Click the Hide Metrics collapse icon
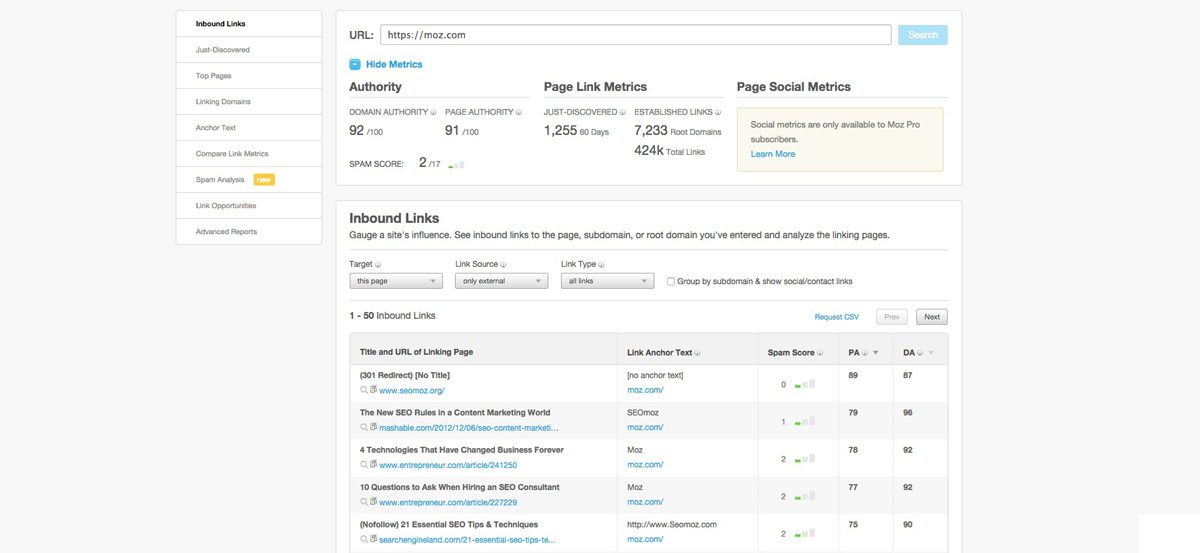 pos(355,64)
